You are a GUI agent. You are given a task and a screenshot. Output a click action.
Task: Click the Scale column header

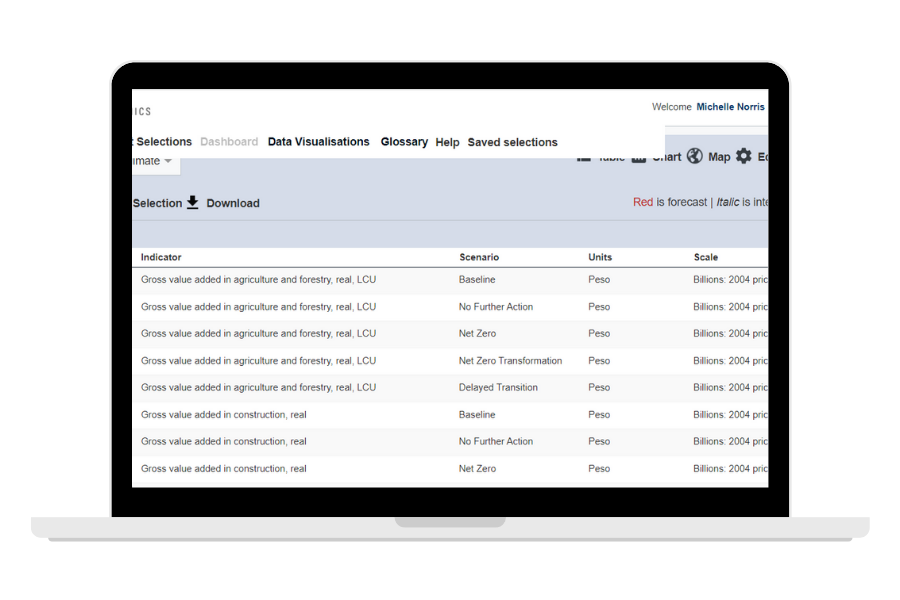(x=706, y=257)
